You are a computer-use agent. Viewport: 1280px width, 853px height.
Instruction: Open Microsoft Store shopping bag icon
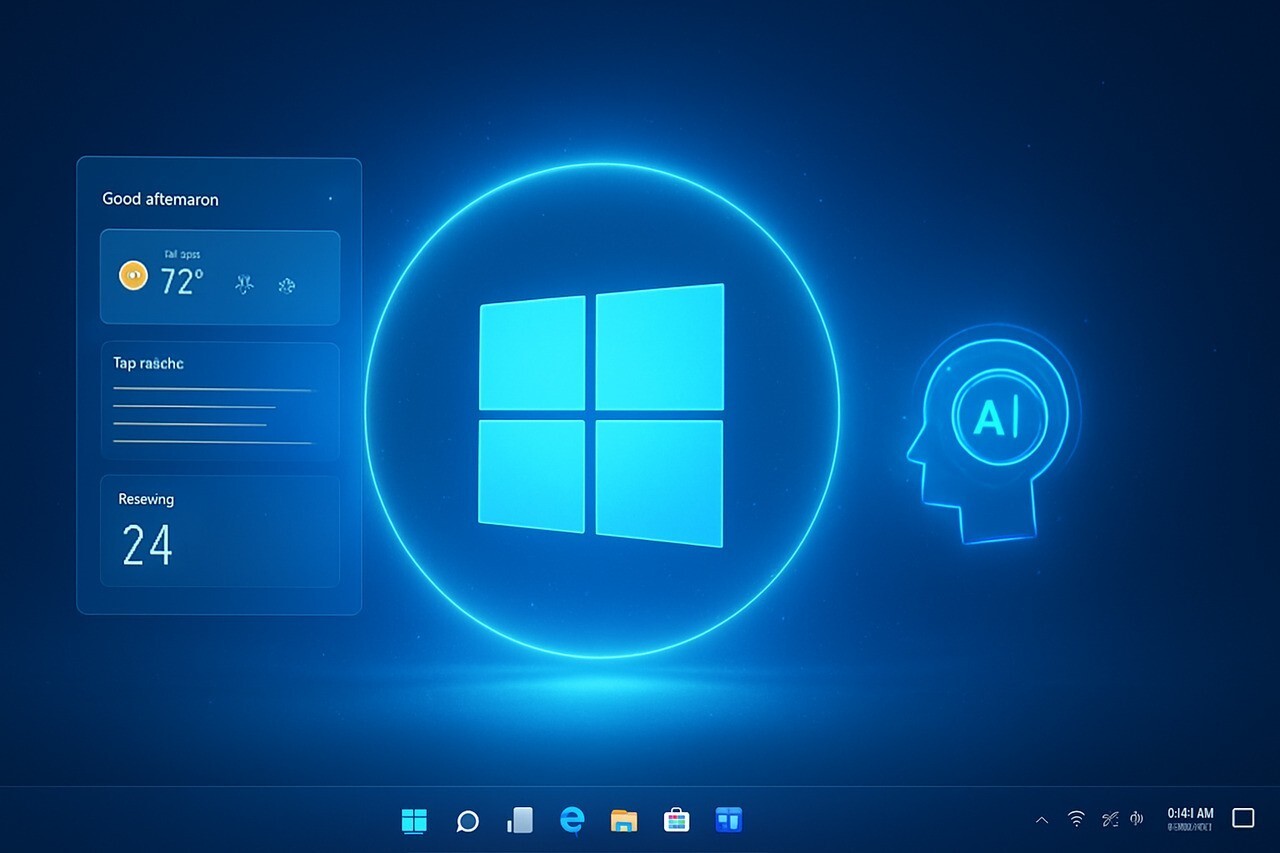(x=677, y=820)
